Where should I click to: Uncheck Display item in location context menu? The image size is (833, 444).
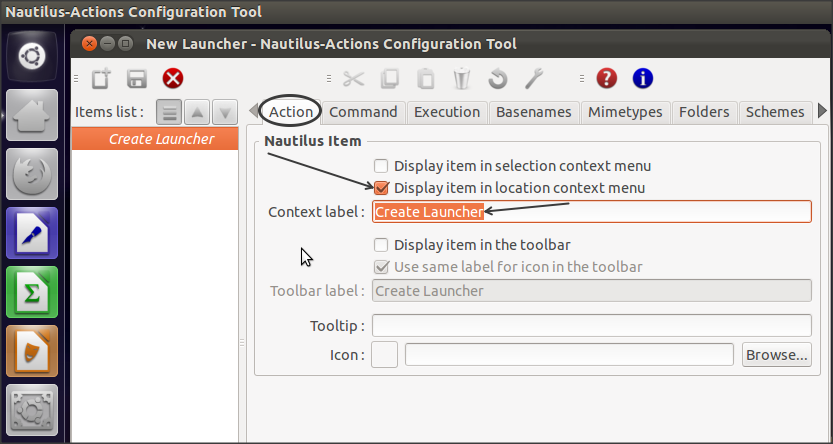click(381, 188)
